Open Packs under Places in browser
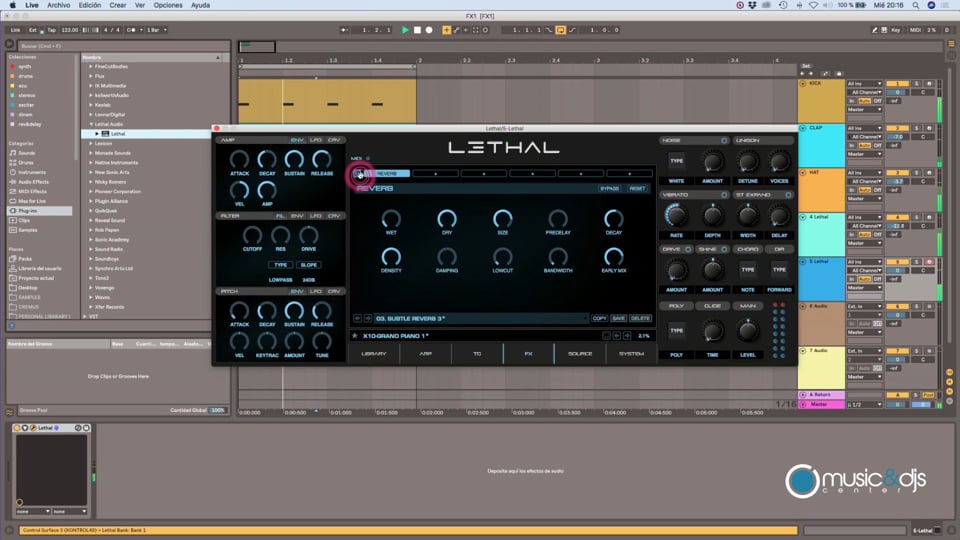 25,259
